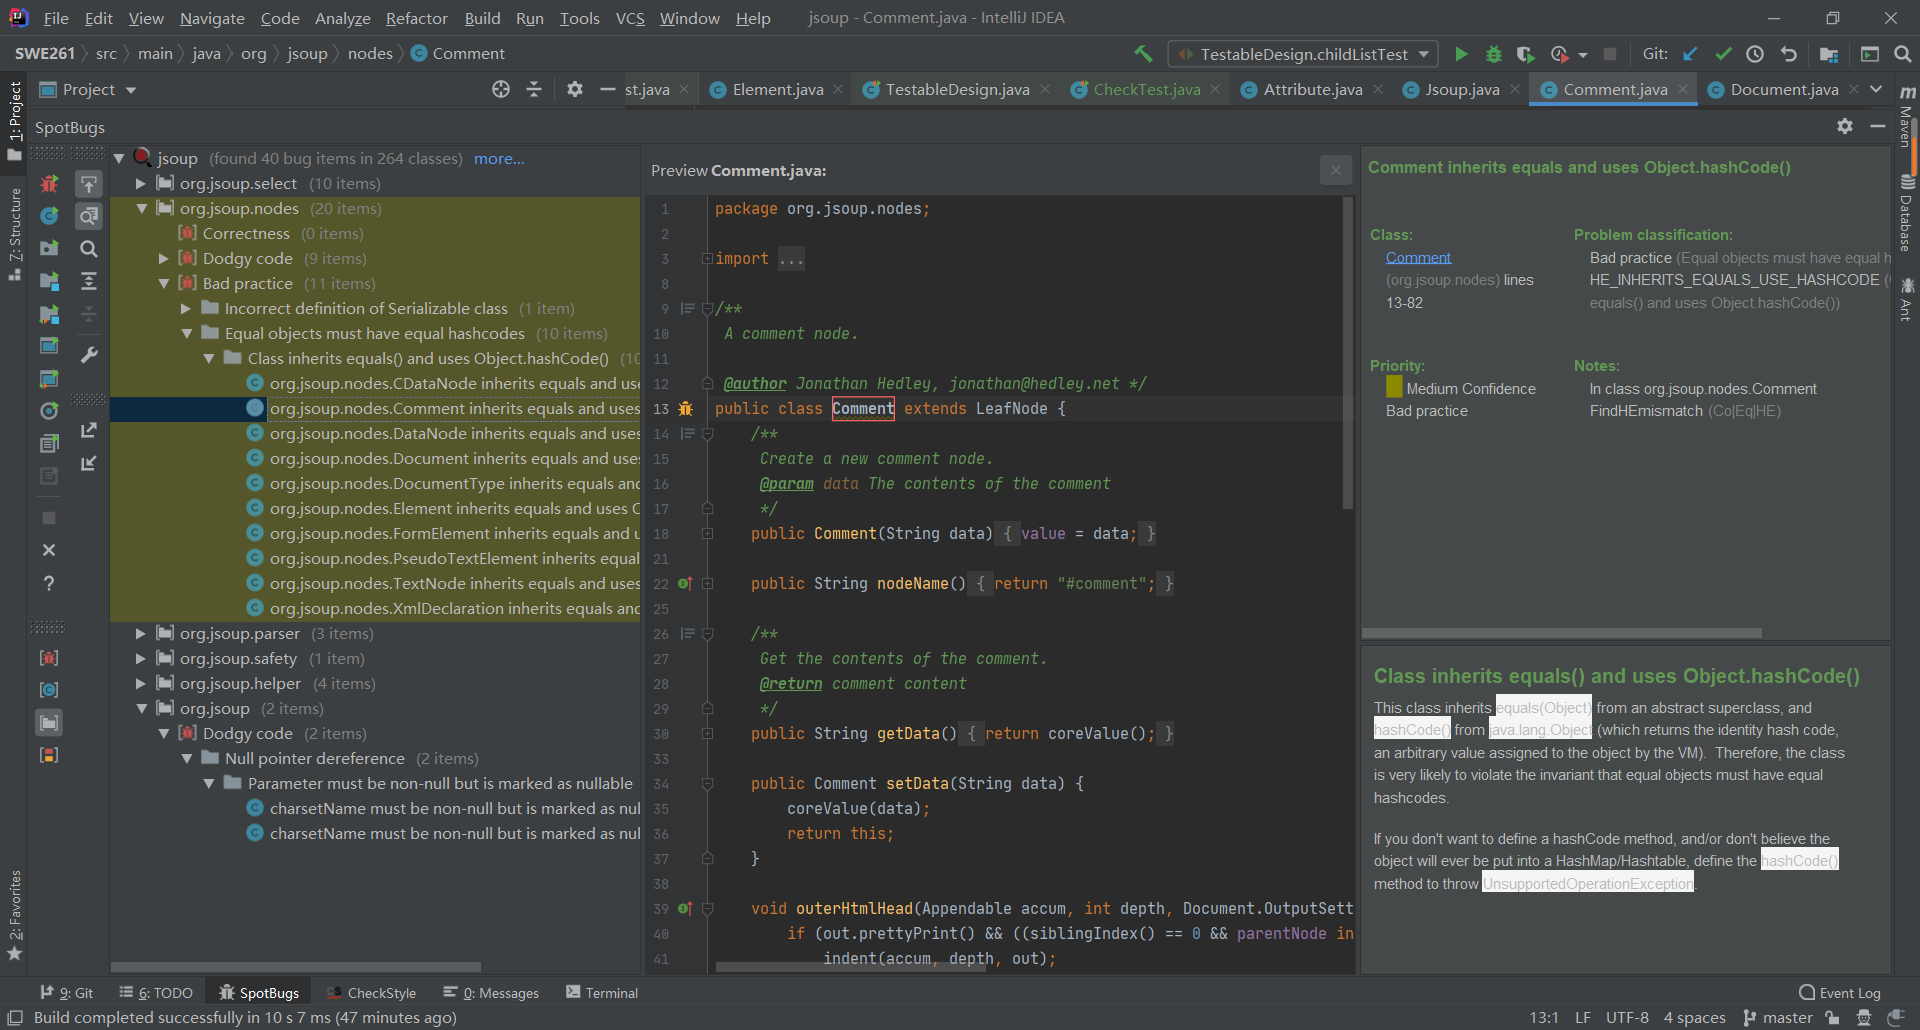Image resolution: width=1920 pixels, height=1030 pixels.
Task: Switch to the Document.java tab
Action: point(1784,89)
